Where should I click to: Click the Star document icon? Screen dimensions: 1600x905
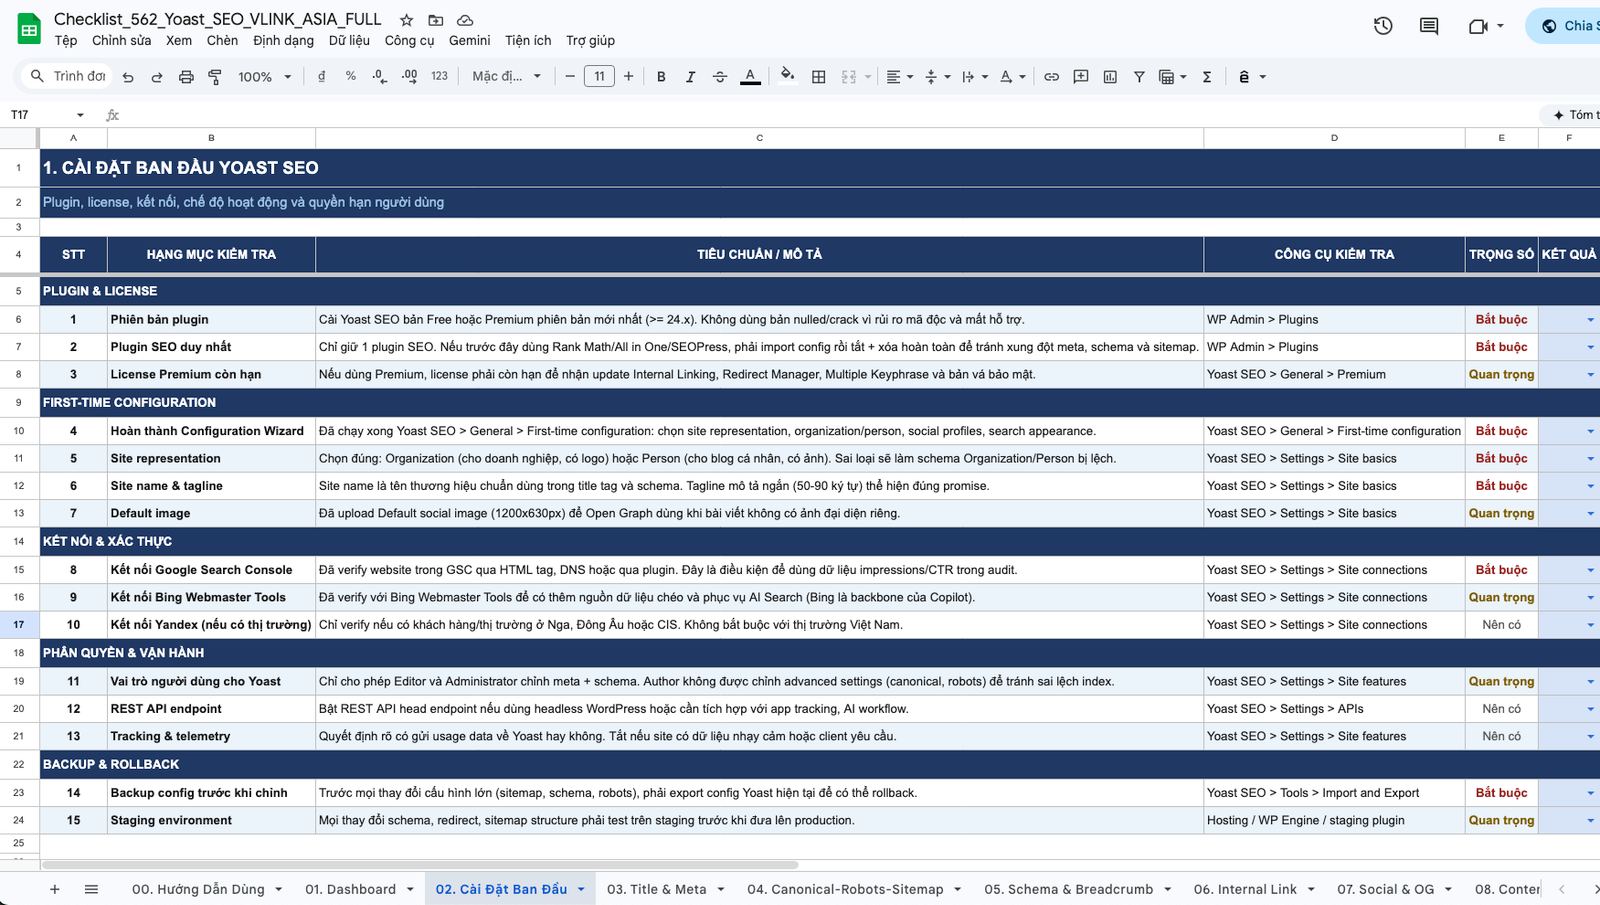pyautogui.click(x=406, y=20)
